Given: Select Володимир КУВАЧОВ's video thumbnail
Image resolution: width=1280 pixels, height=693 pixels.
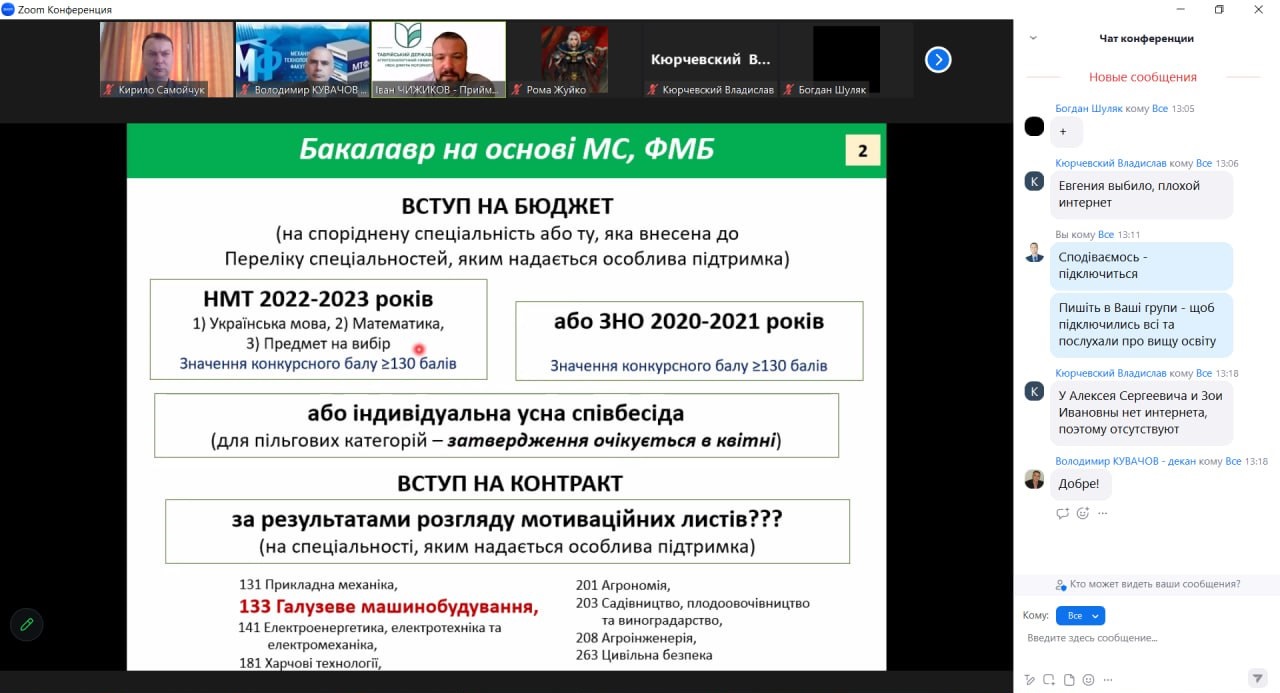Looking at the screenshot, I should [302, 60].
